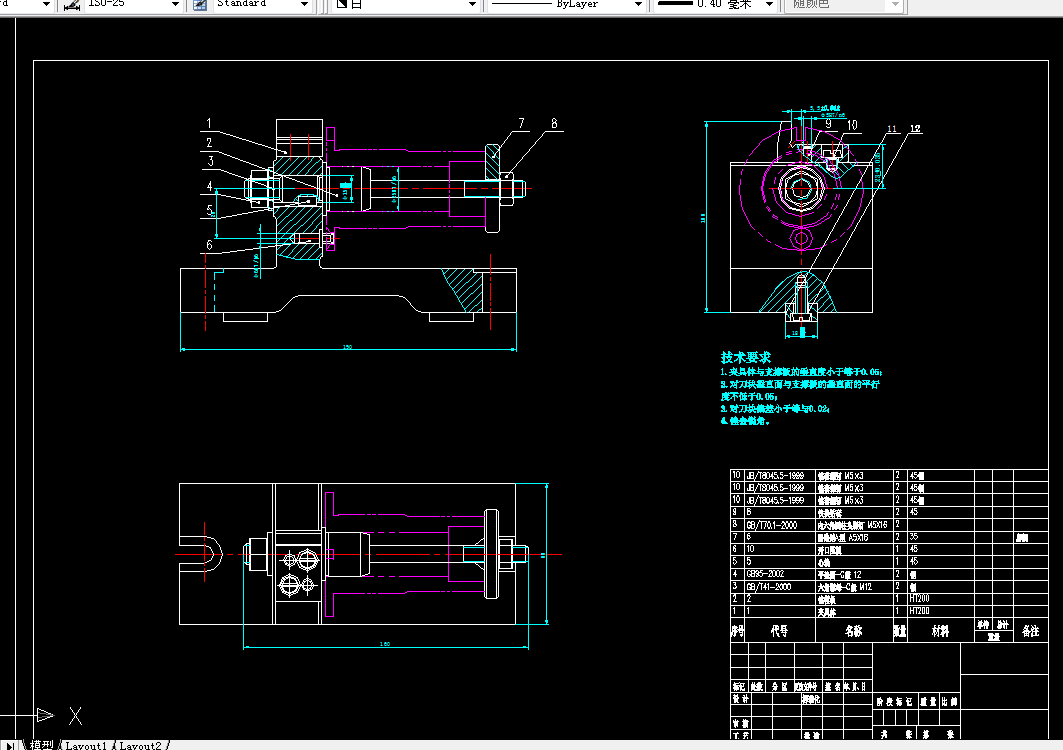This screenshot has width=1063, height=750.
Task: Select the short fourth technical requirement line
Action: (745, 421)
